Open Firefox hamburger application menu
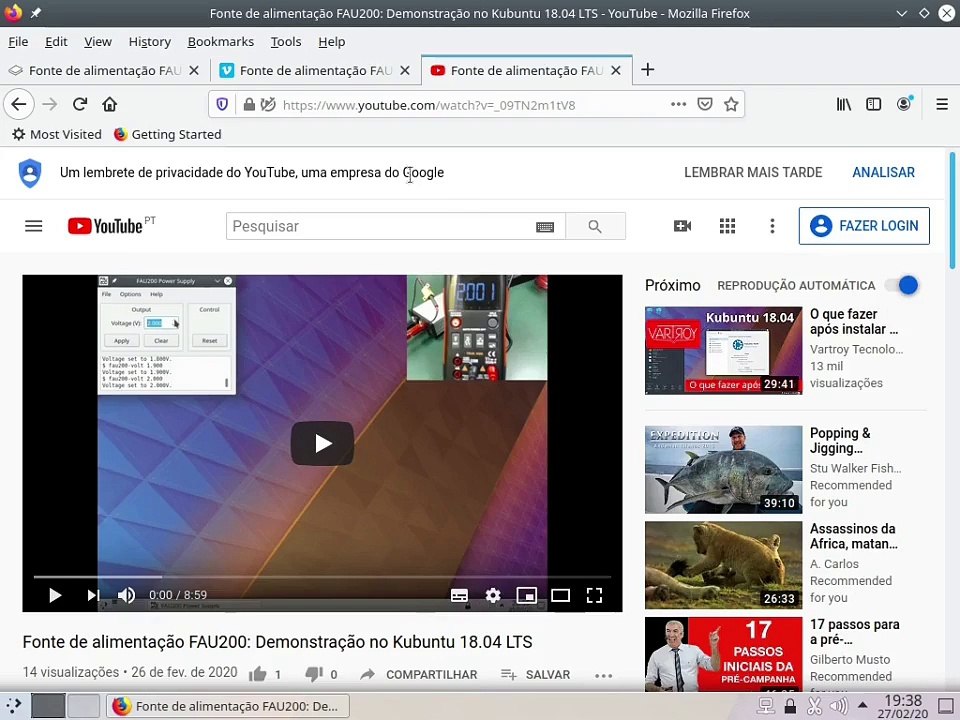Viewport: 960px width, 720px height. (942, 104)
